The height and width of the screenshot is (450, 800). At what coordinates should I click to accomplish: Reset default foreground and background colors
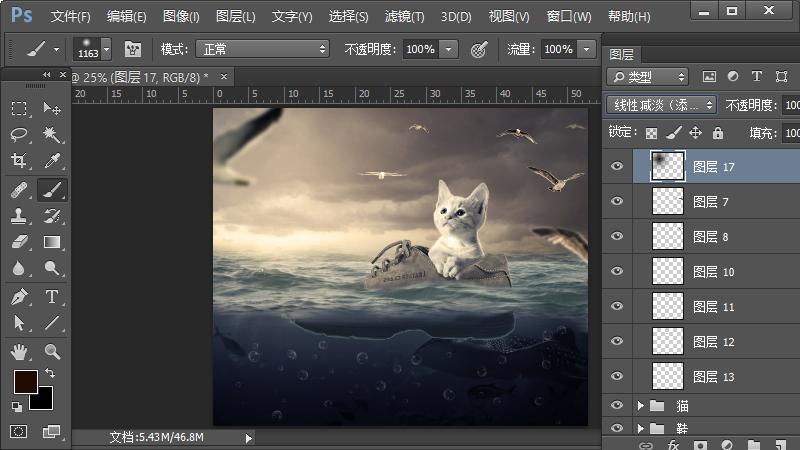pos(17,407)
